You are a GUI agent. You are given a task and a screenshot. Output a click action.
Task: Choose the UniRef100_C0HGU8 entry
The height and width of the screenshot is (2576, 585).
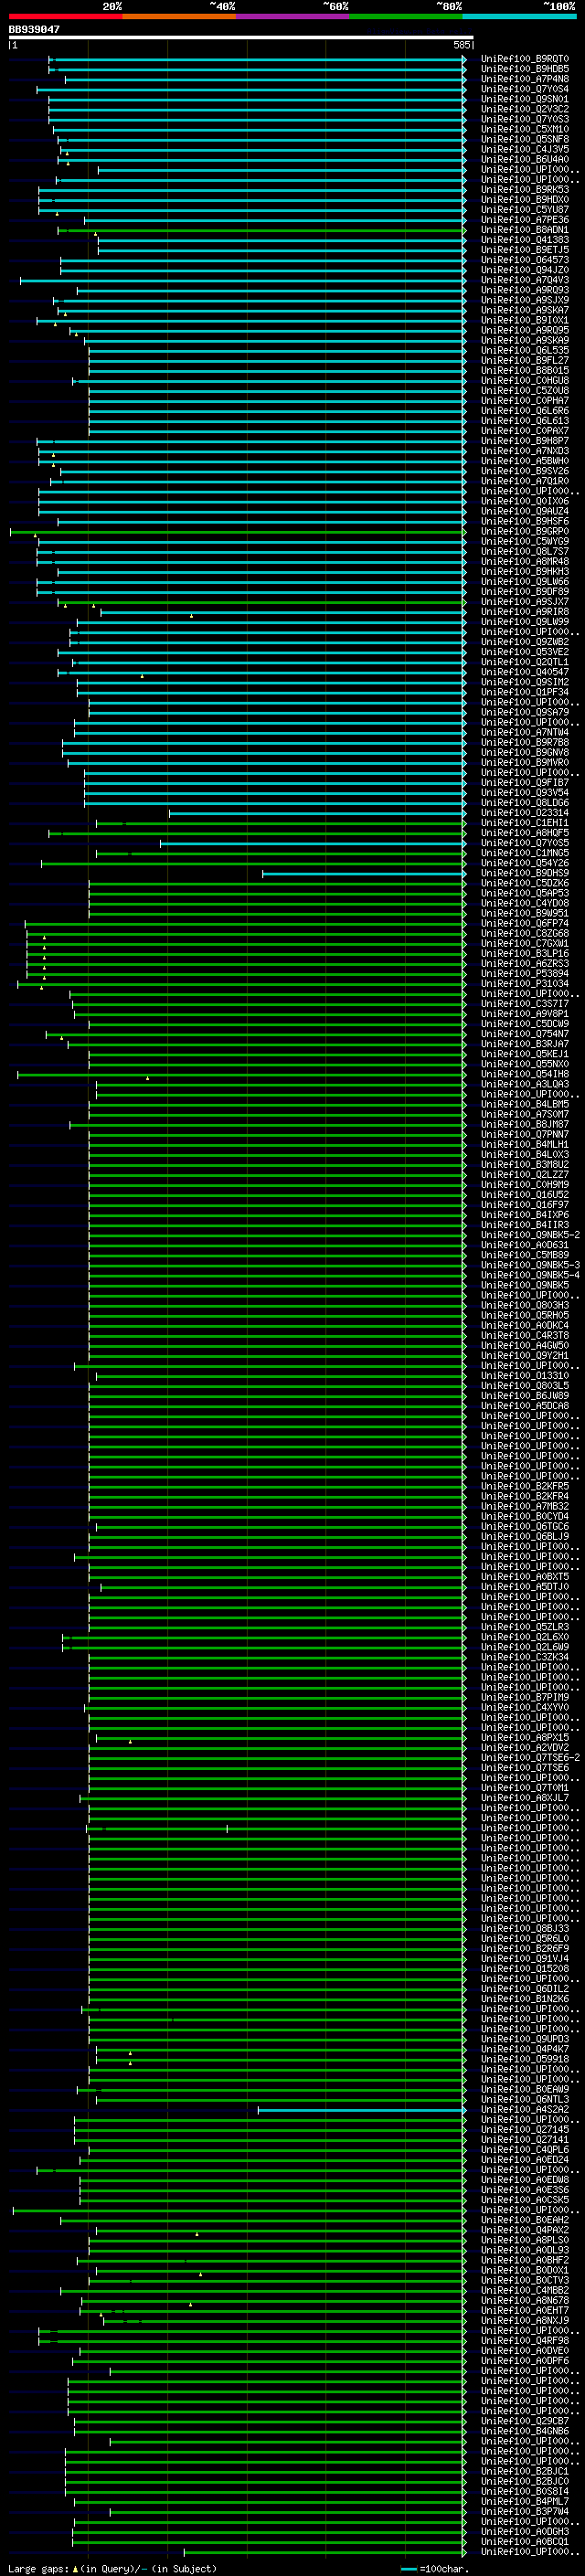click(524, 380)
